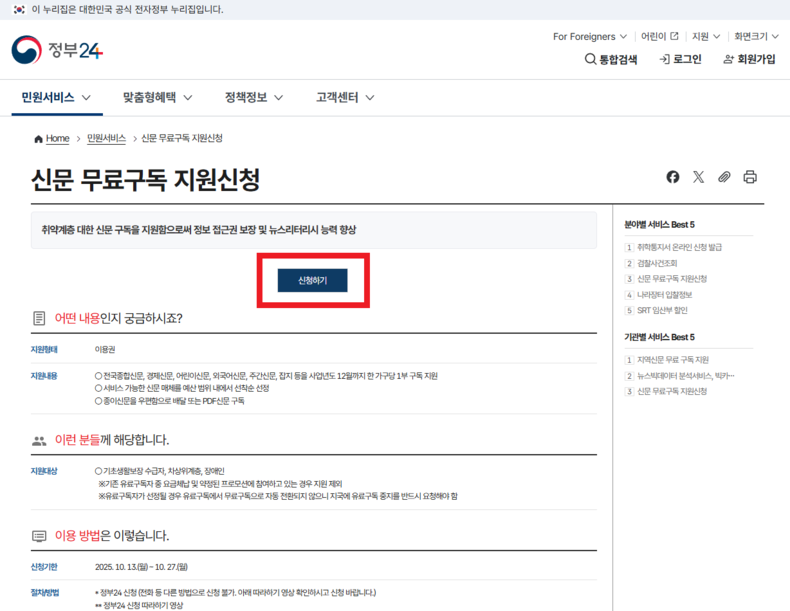
Task: Open 민원서비스 main menu
Action: (57, 97)
